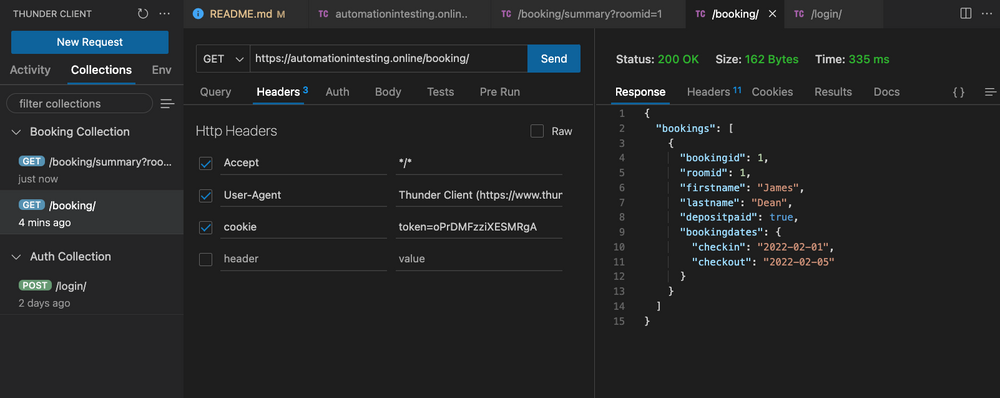Open the collections menu icon beside filter

pyautogui.click(x=167, y=103)
